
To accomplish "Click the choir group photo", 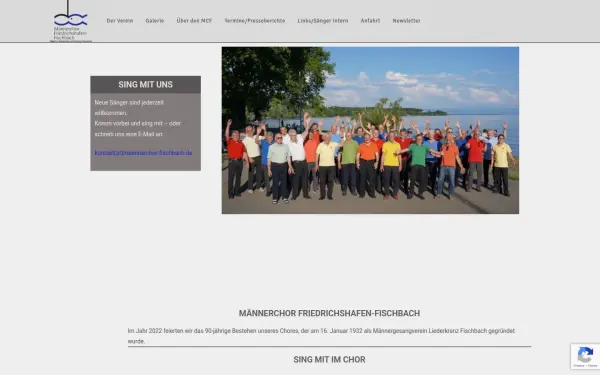I will point(370,130).
